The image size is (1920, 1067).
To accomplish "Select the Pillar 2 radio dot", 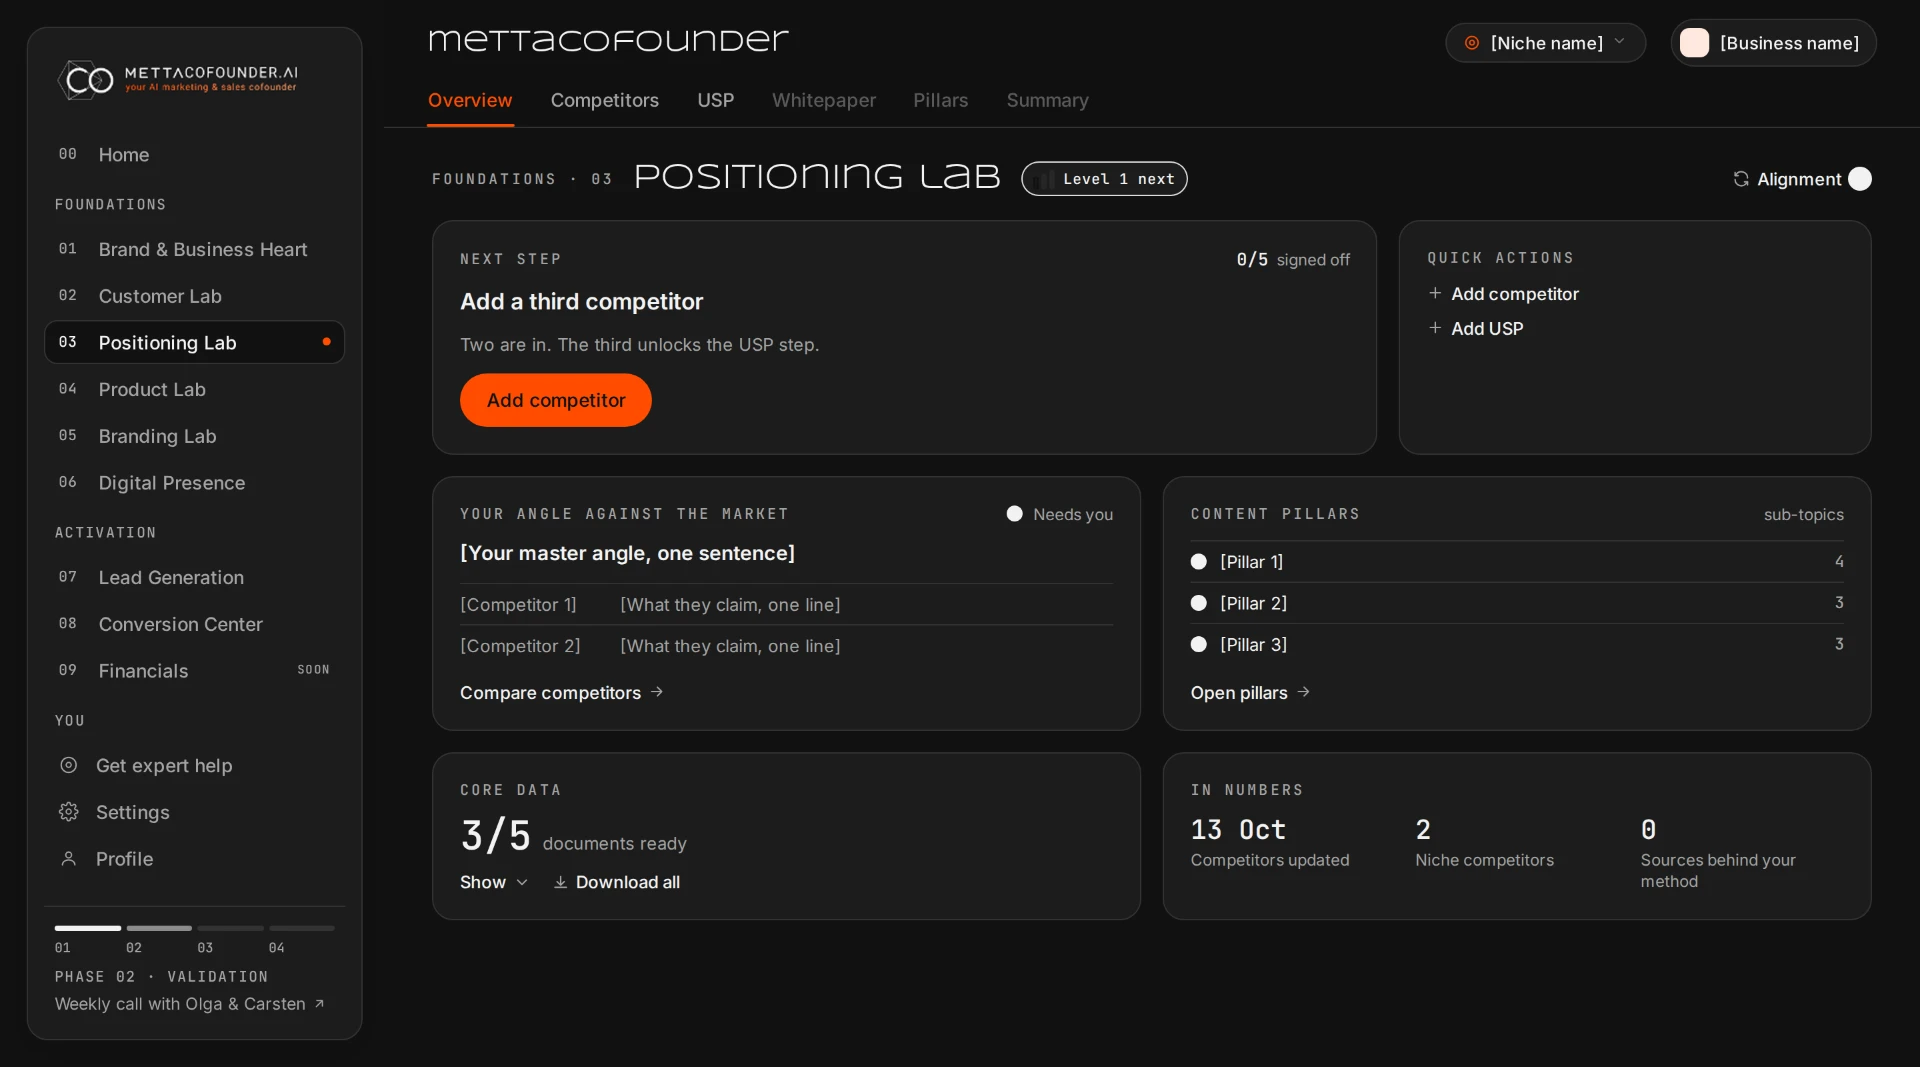I will tap(1199, 603).
